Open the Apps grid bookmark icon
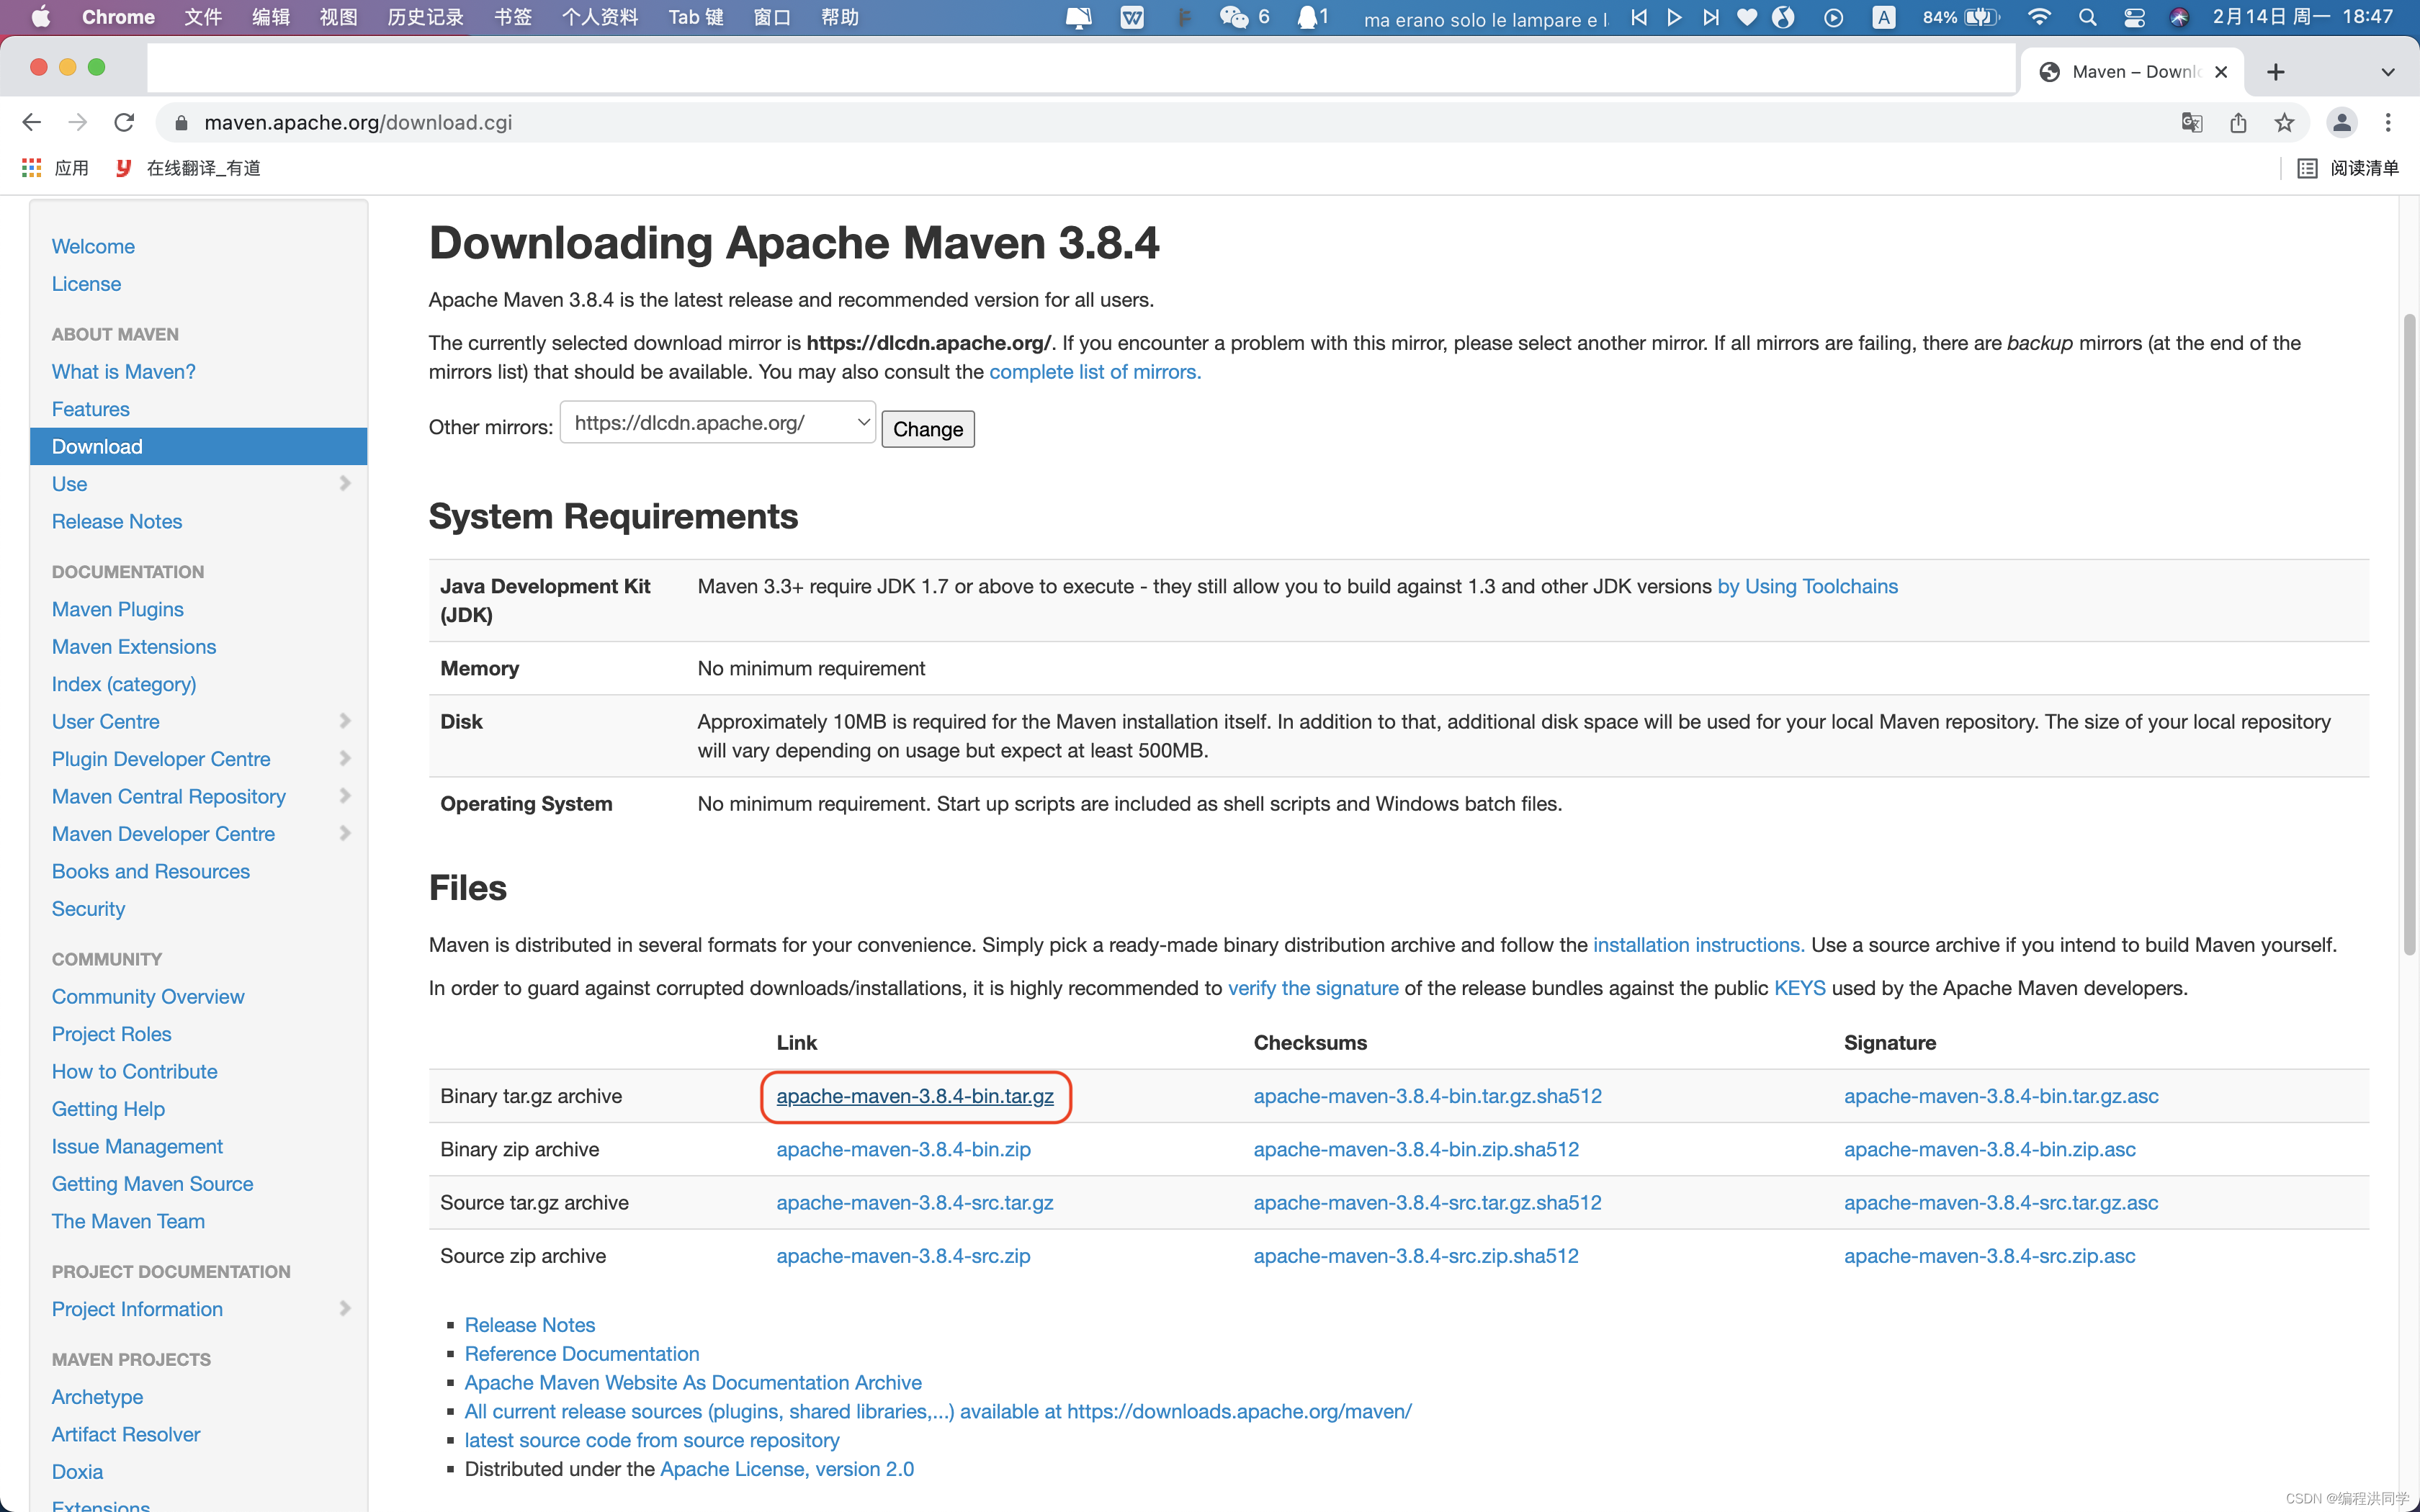 click(31, 168)
